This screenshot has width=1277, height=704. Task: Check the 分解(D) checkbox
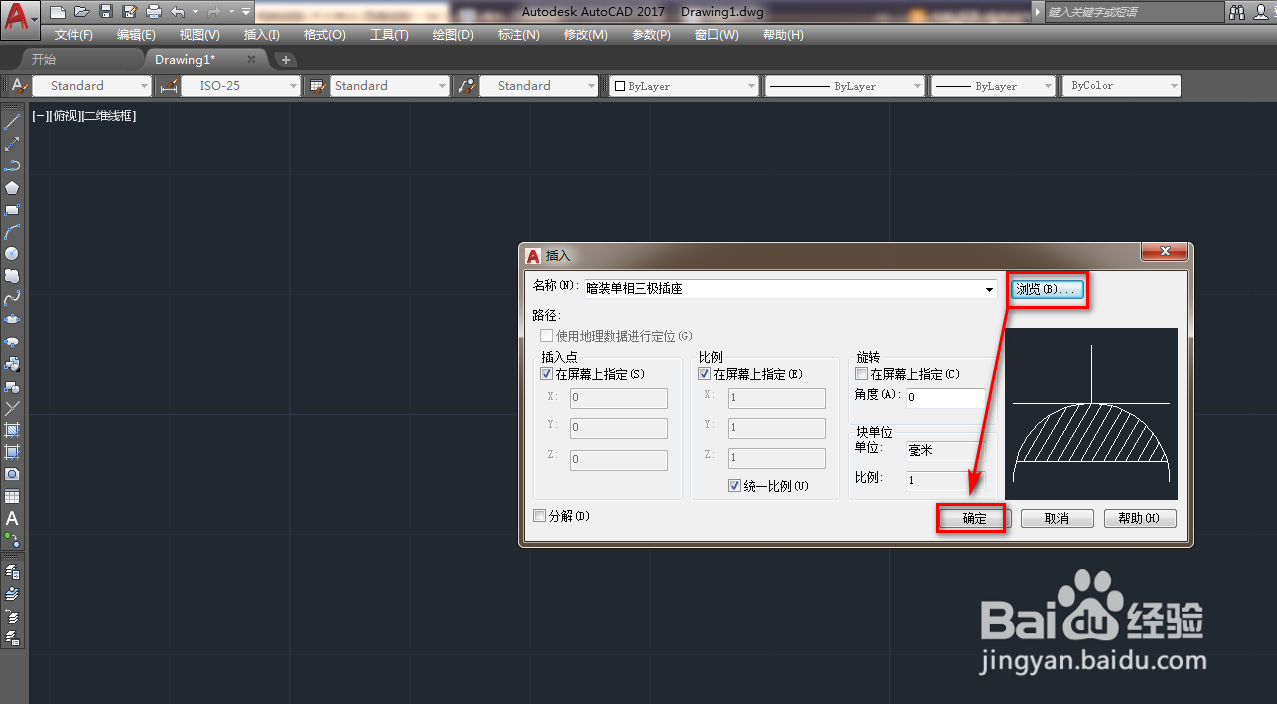coord(540,516)
